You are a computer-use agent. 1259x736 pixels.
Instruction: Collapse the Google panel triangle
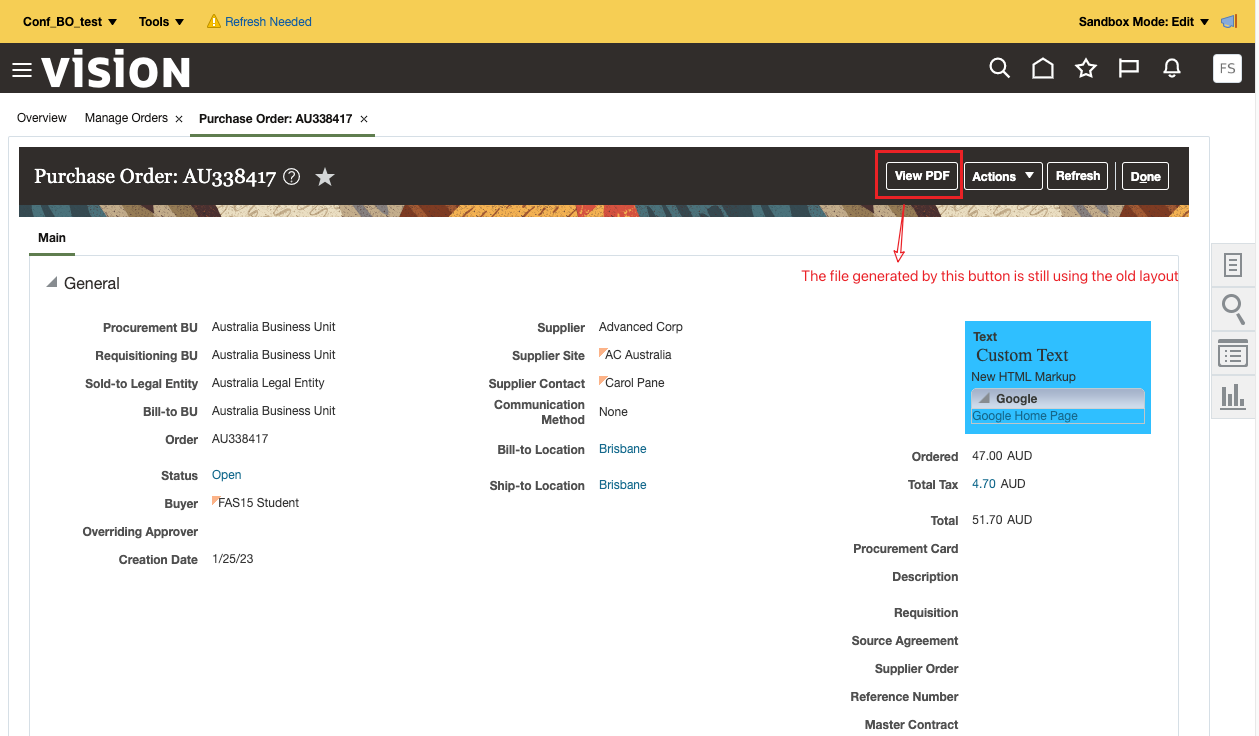point(985,398)
